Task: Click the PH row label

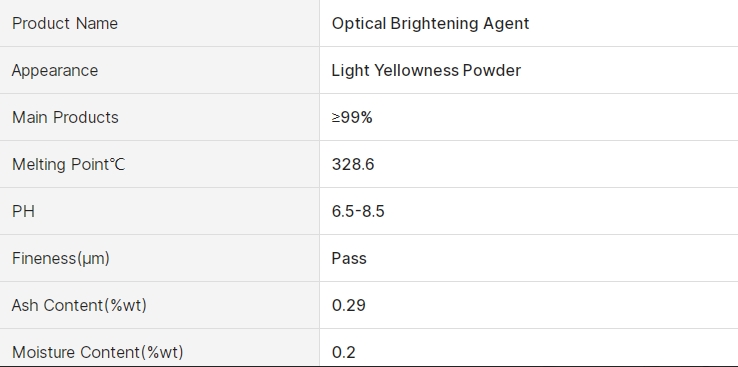Action: 23,211
